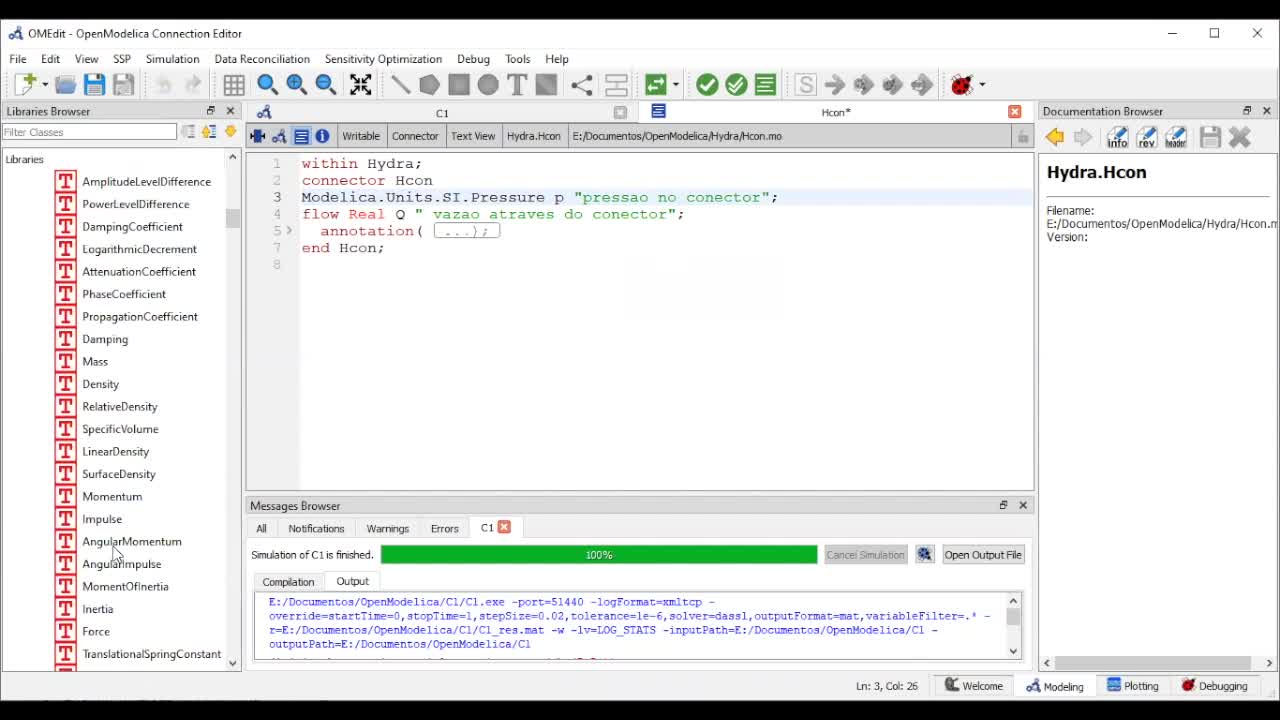Screen dimensions: 1280x720
Task: Select the Rectangle shape tool
Action: tap(459, 85)
